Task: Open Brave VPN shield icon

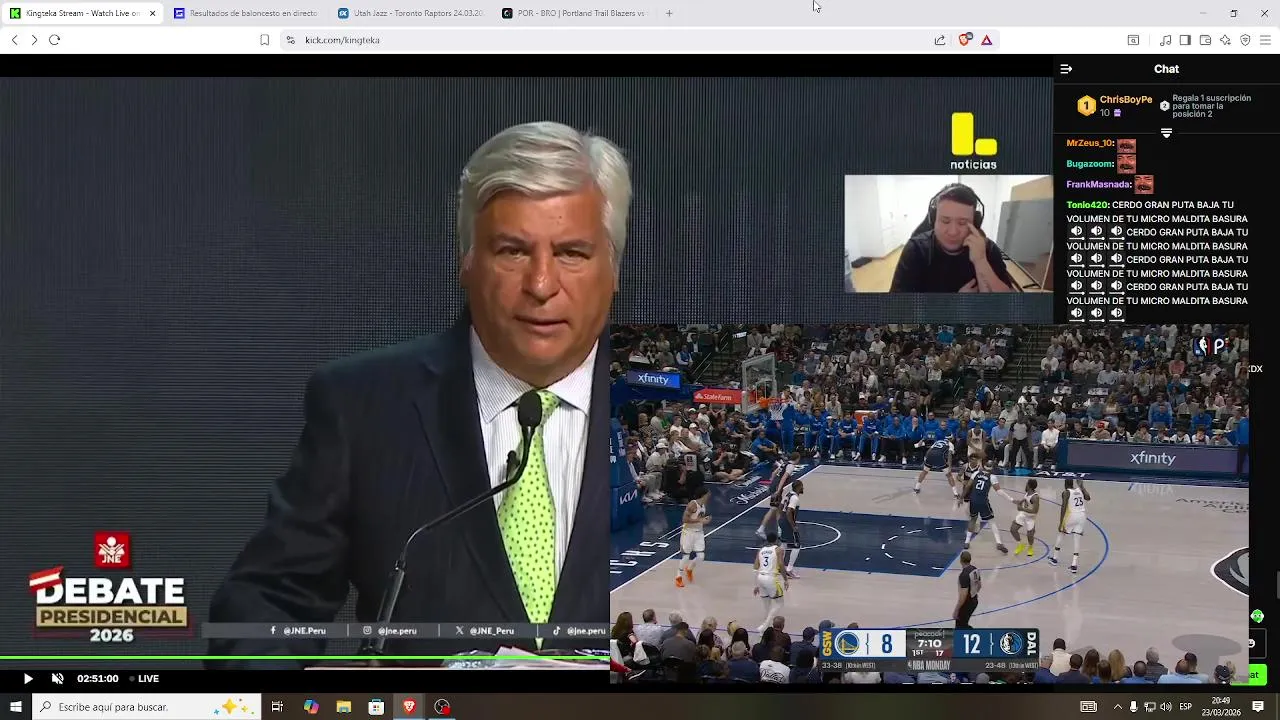Action: [x=1245, y=40]
